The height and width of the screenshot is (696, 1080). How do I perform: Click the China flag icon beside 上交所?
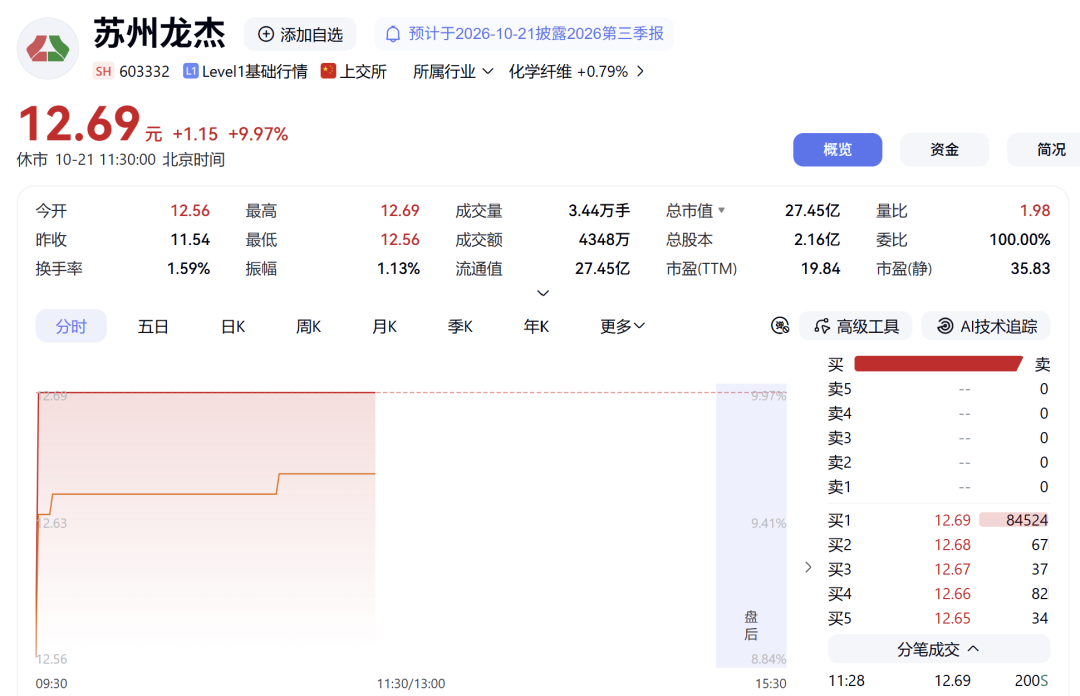coord(329,71)
